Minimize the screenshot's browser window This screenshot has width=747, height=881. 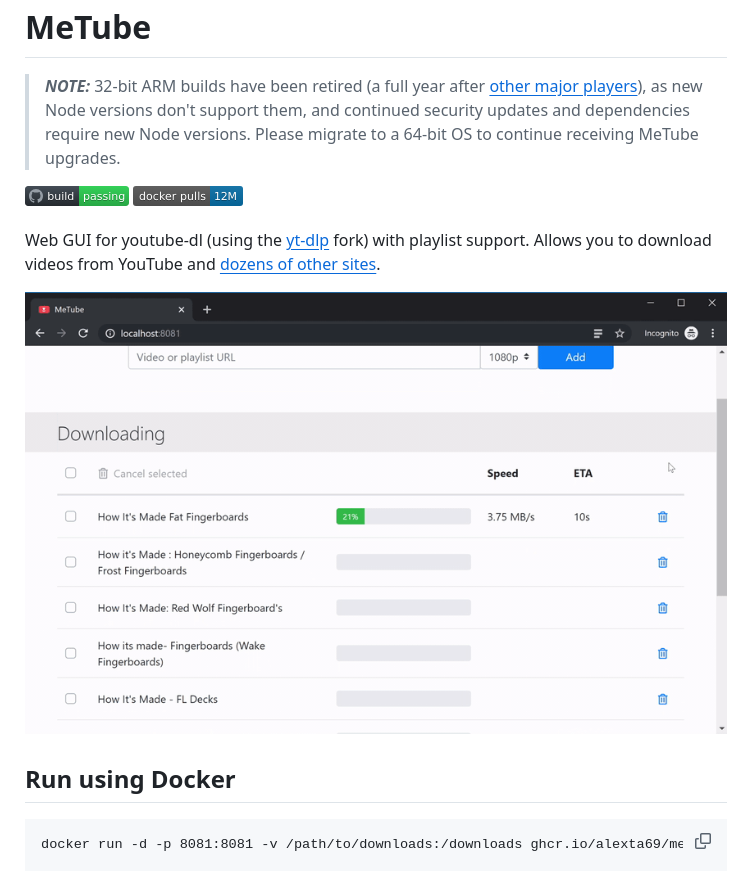650,303
